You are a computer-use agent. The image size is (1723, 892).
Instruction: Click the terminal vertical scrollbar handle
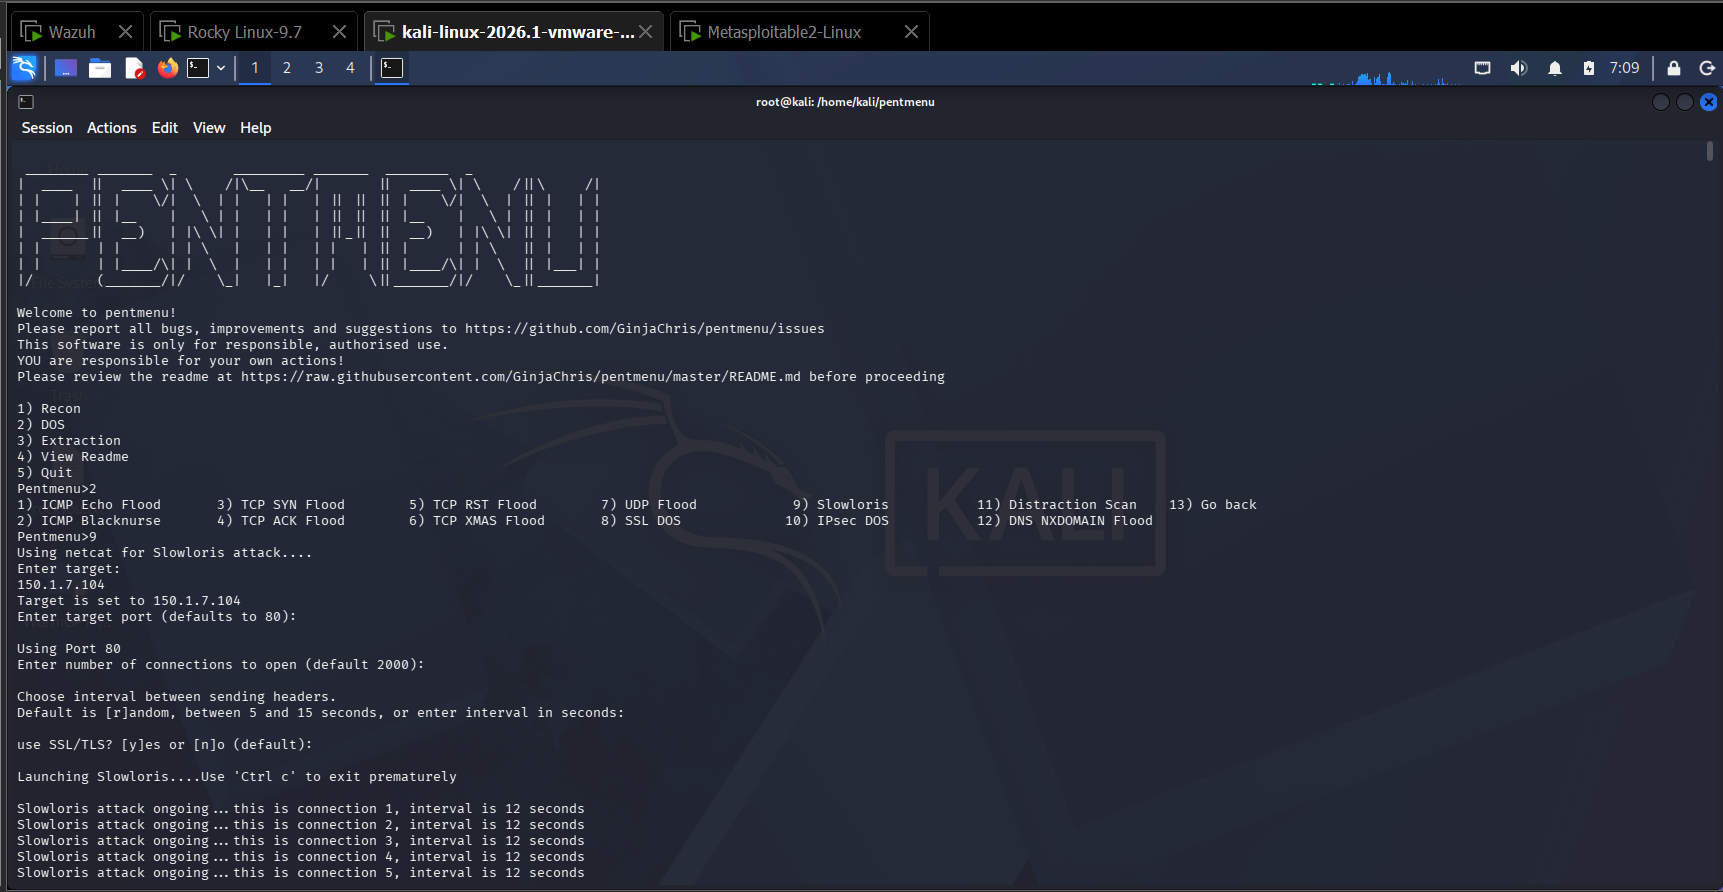(x=1710, y=151)
